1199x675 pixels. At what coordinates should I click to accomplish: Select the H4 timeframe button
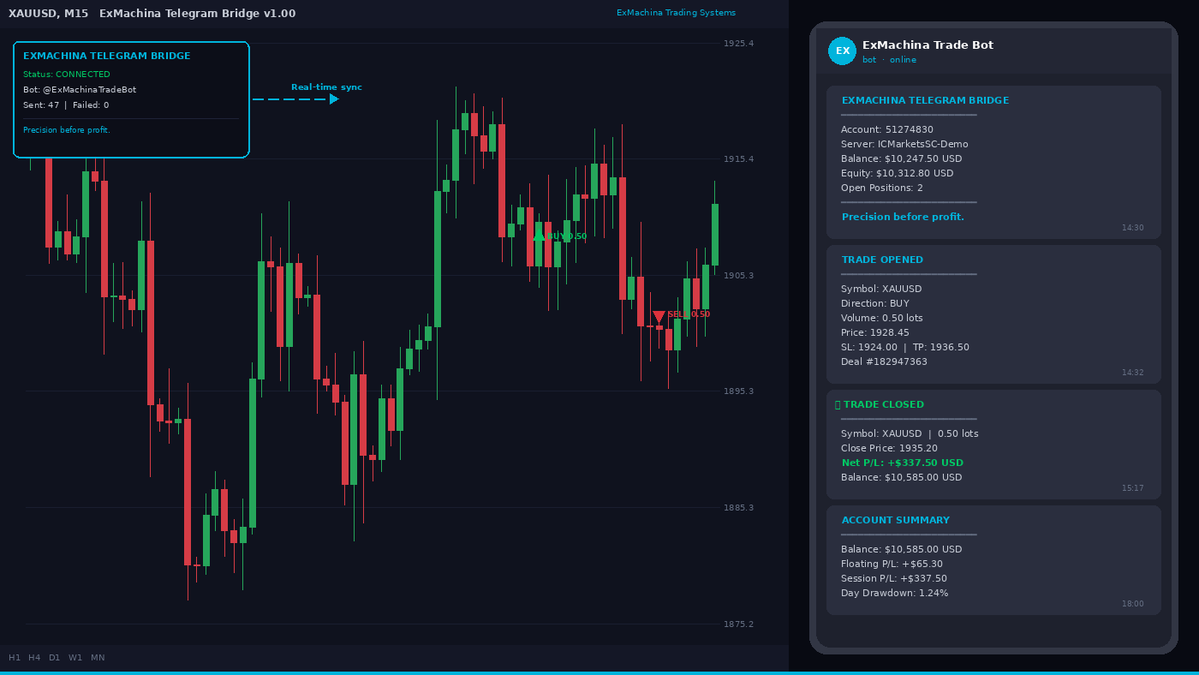pyautogui.click(x=34, y=657)
